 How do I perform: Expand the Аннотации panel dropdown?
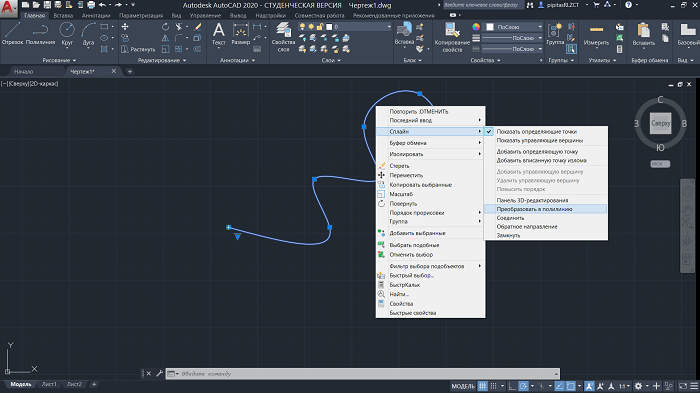[237, 60]
